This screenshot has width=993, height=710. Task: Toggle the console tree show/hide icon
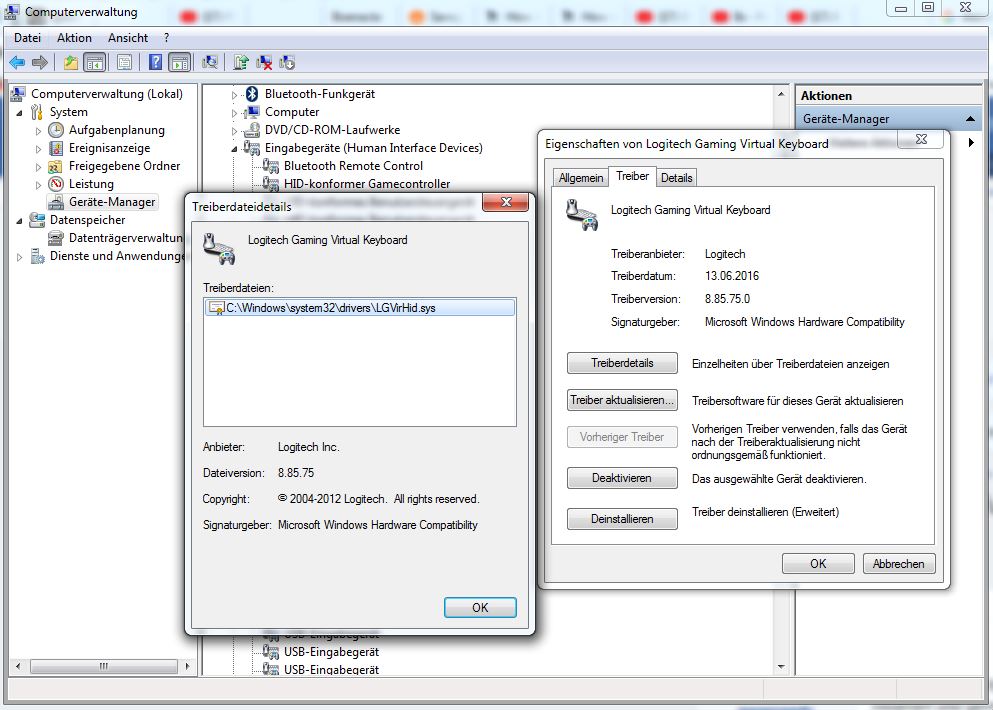coord(95,62)
